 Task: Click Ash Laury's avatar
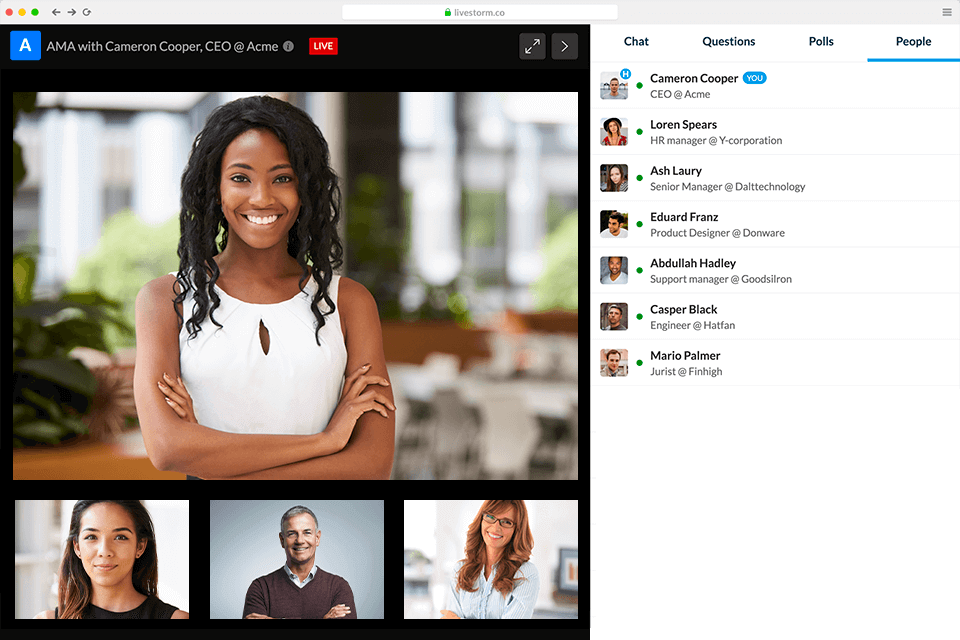point(614,178)
